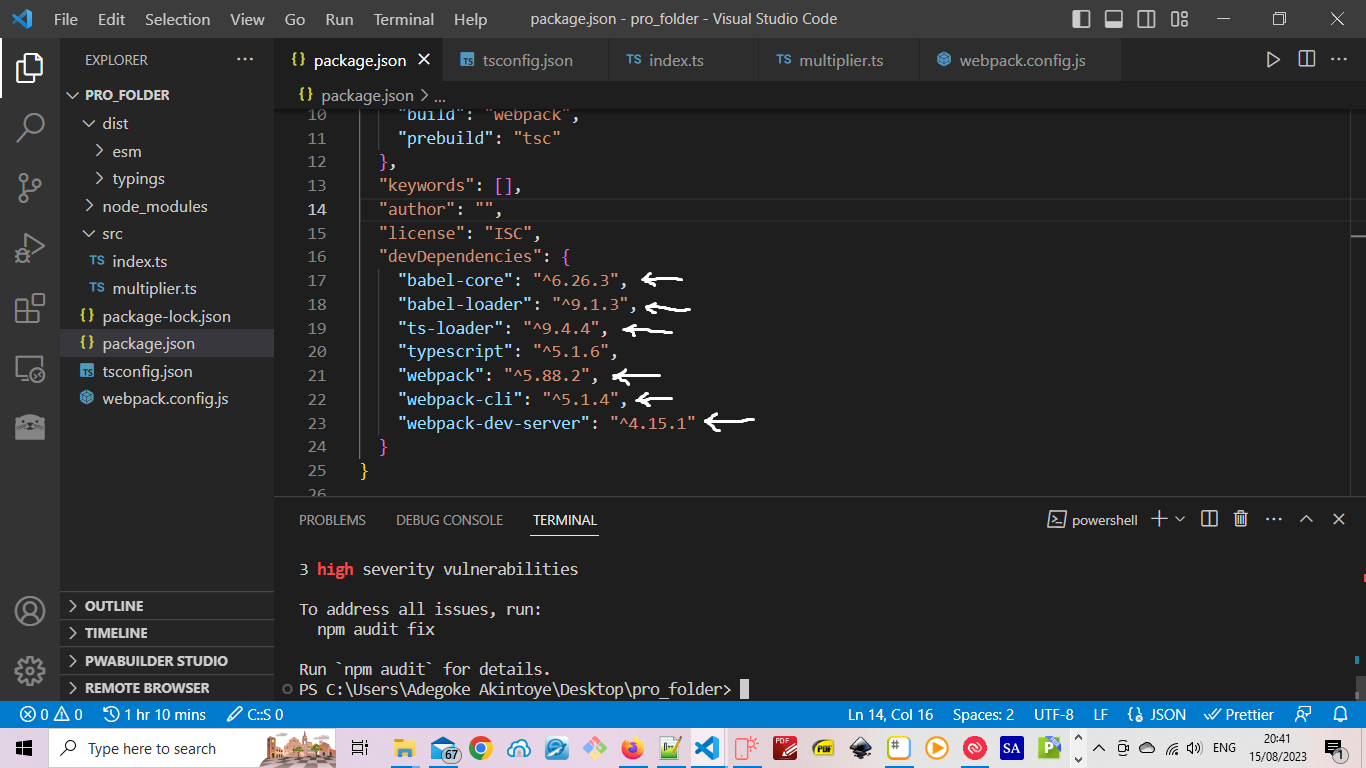Screen dimensions: 1366x768
Task: Toggle the secondary side bar layout button
Action: click(x=1147, y=19)
